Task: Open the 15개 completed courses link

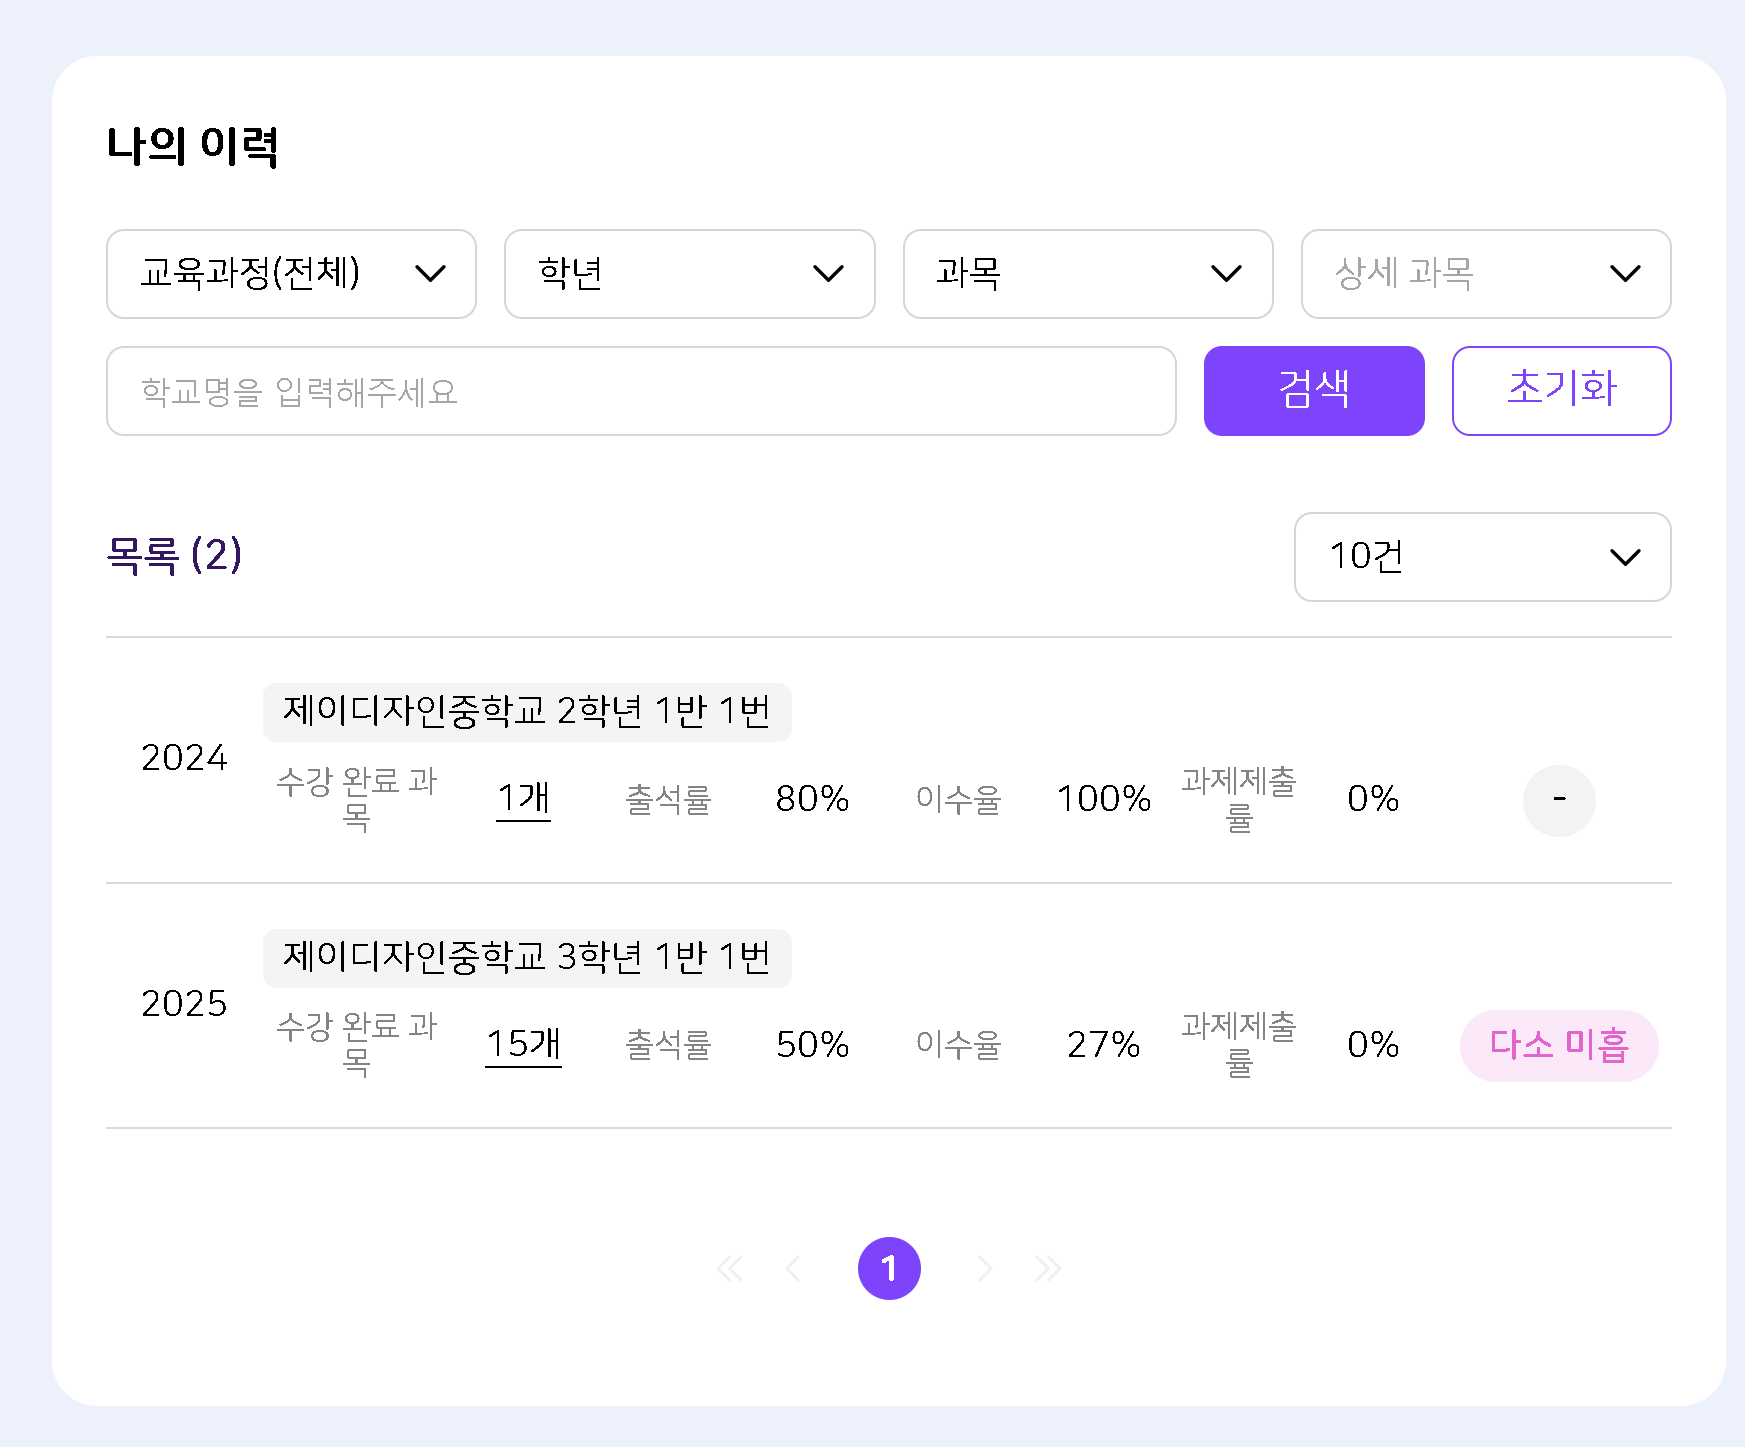Action: click(x=523, y=1045)
